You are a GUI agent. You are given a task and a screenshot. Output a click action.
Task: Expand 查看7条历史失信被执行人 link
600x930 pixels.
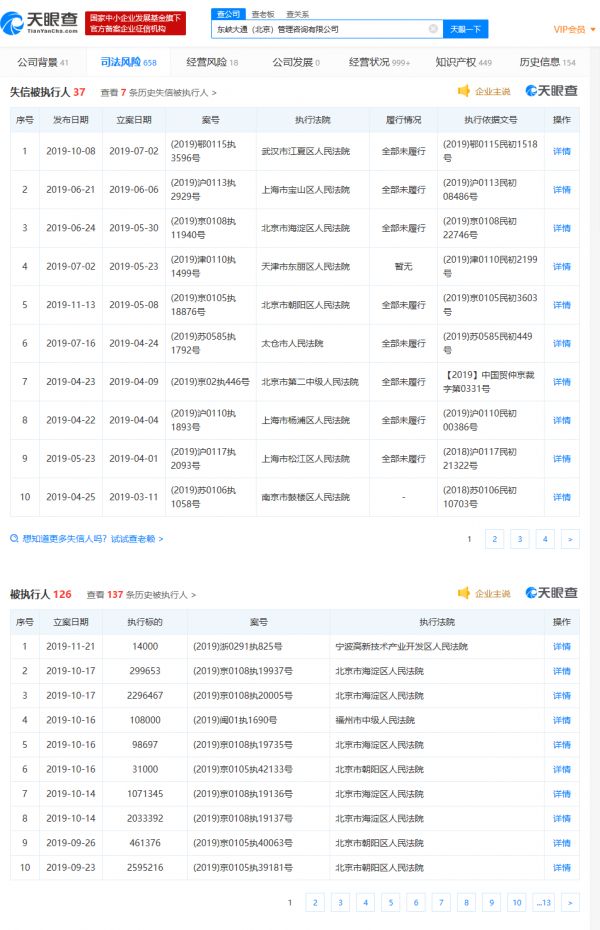click(158, 92)
